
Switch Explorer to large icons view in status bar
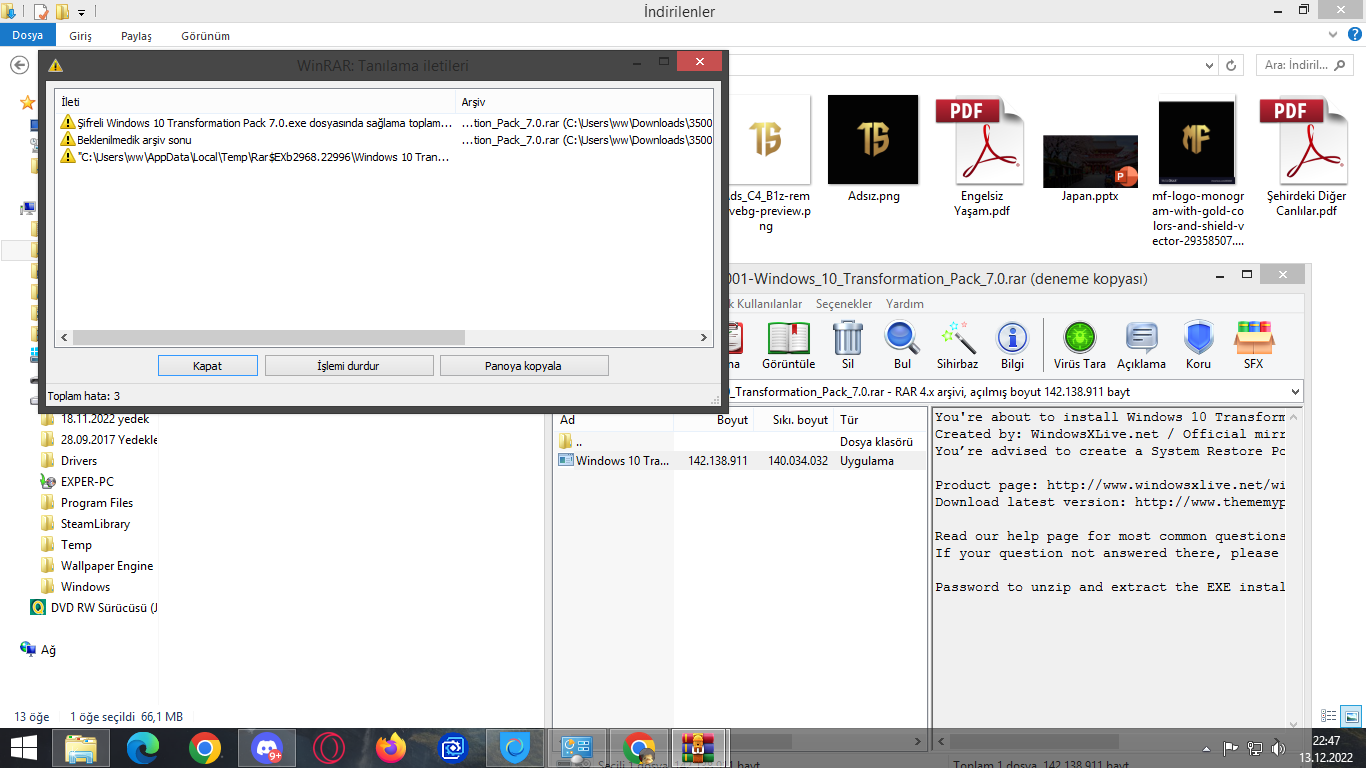(1351, 716)
